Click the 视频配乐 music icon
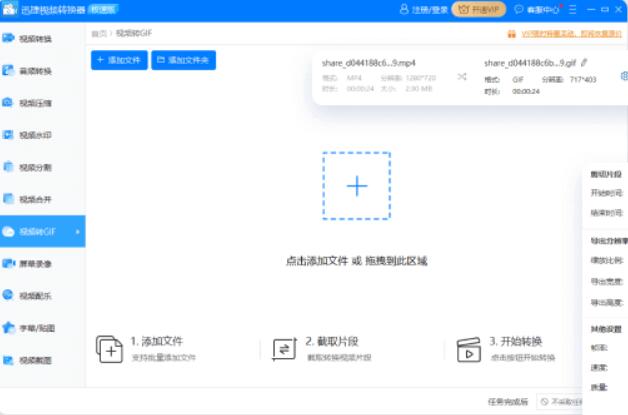This screenshot has width=628, height=415. click(8, 295)
